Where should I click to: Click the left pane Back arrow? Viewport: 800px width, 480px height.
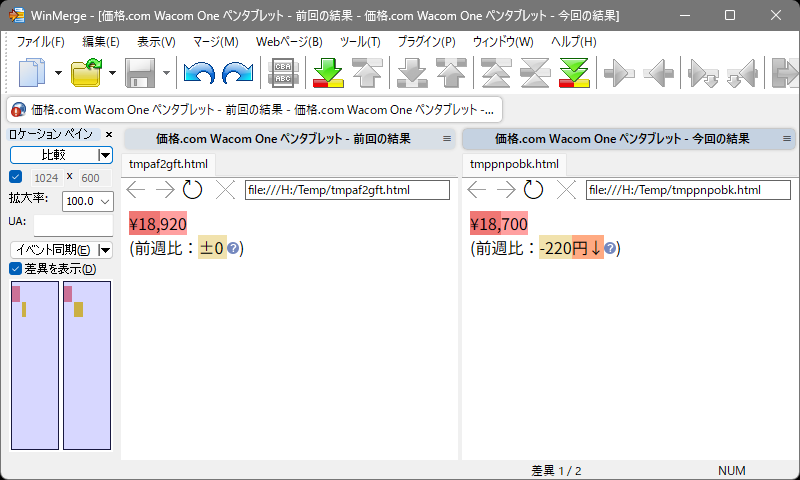pyautogui.click(x=135, y=190)
